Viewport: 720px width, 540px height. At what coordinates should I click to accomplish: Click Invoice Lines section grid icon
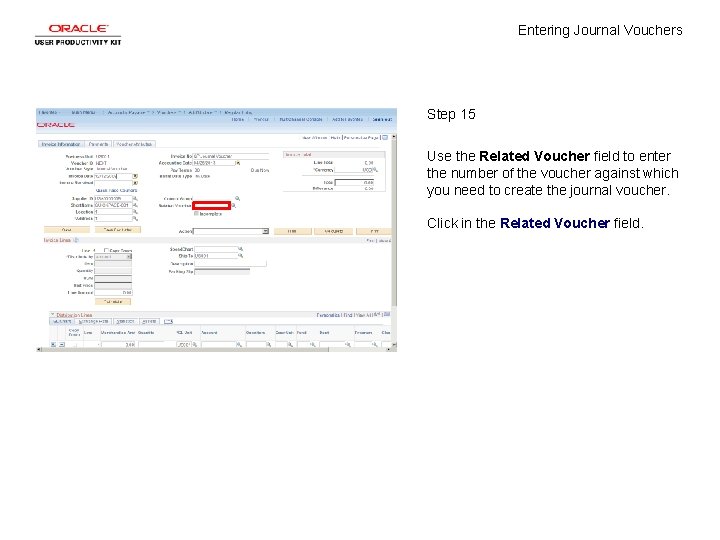76,240
